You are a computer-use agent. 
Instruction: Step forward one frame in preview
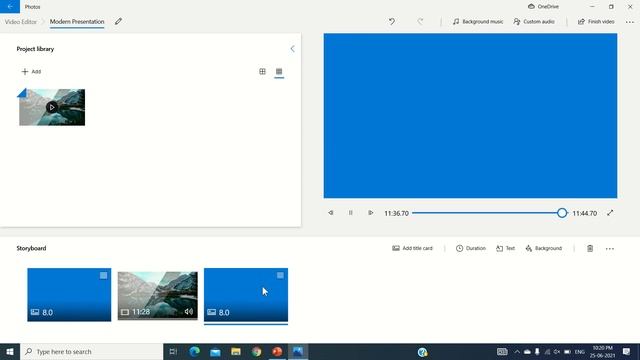pyautogui.click(x=370, y=213)
